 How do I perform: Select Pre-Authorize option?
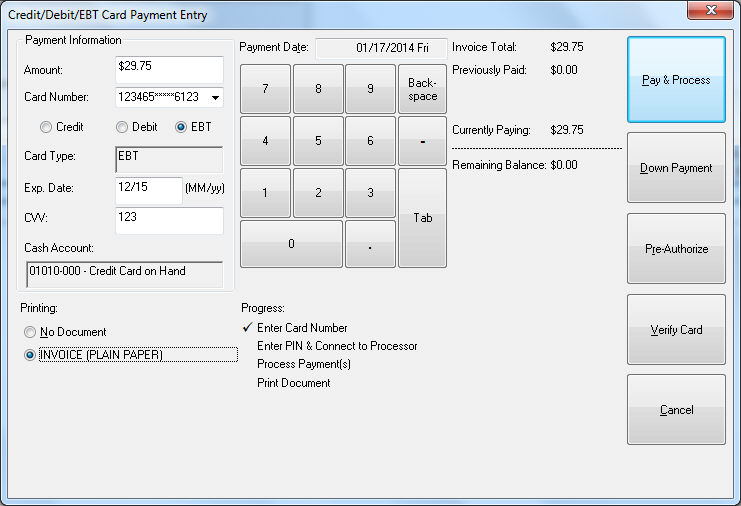pyautogui.click(x=676, y=249)
